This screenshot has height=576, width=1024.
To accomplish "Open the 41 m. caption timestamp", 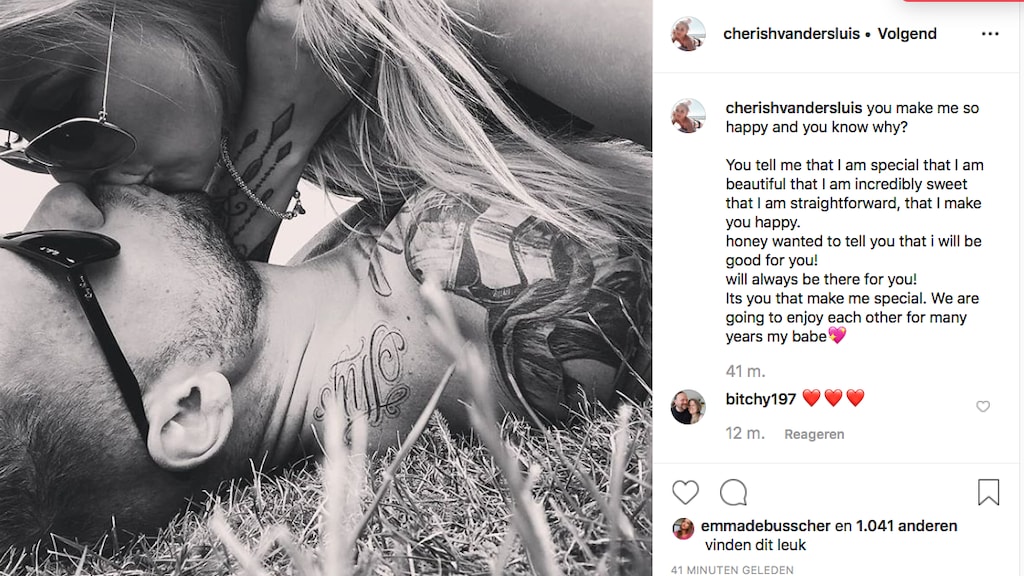I will [745, 372].
